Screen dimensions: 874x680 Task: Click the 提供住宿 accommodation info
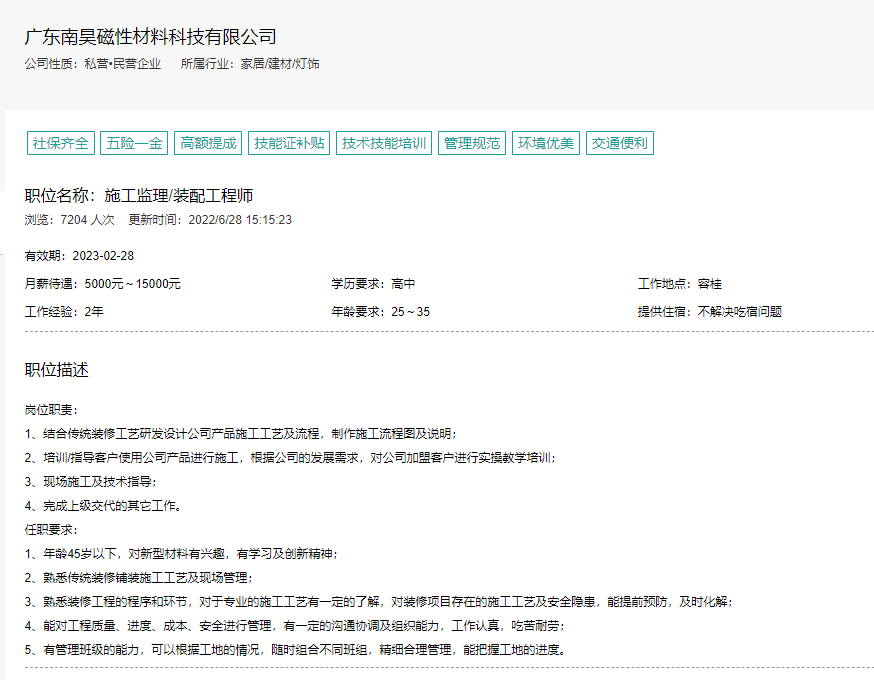pos(709,311)
